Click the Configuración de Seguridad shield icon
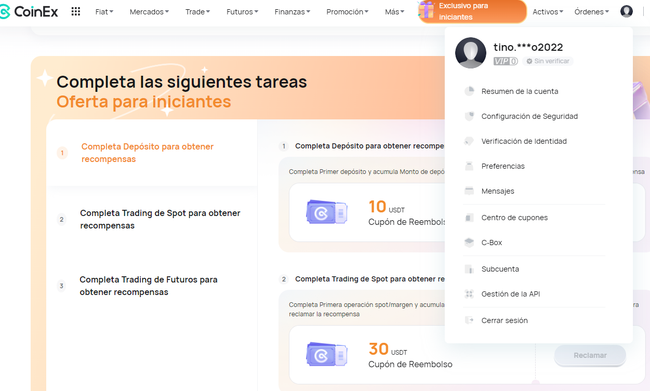This screenshot has width=650, height=391. pos(469,116)
